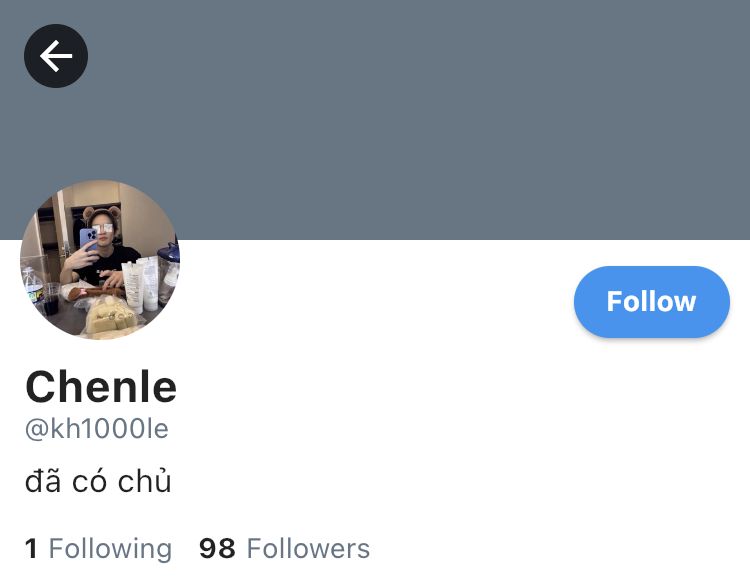The height and width of the screenshot is (587, 750).
Task: Tap the bio text đã có chủ
Action: 98,480
